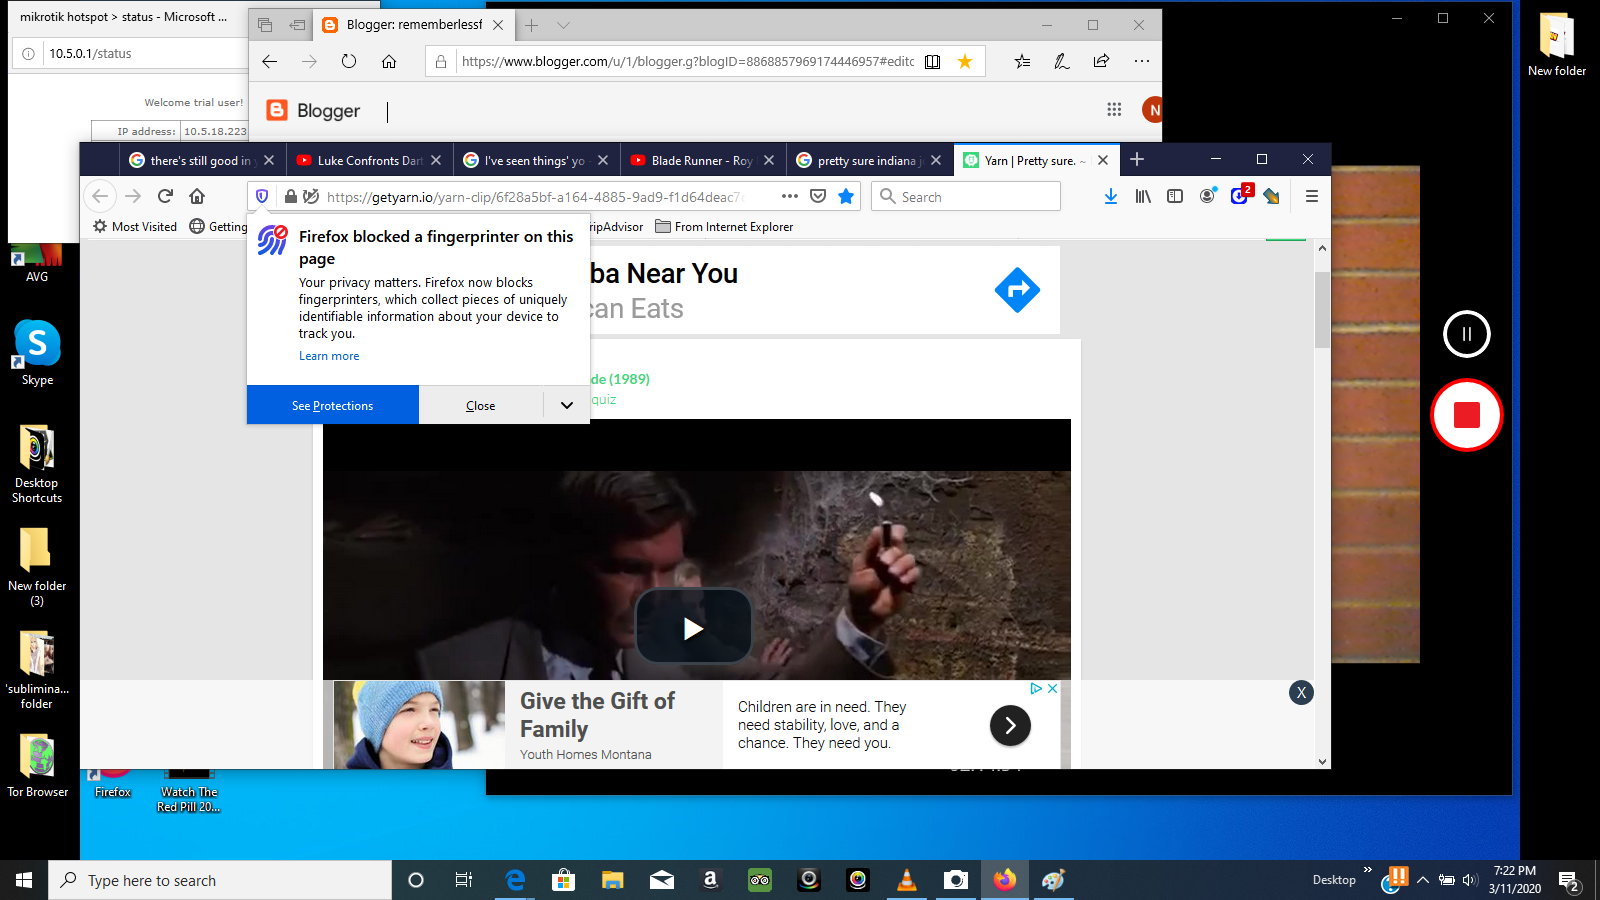Pause the screen recording
This screenshot has width=1600, height=900.
click(1467, 334)
